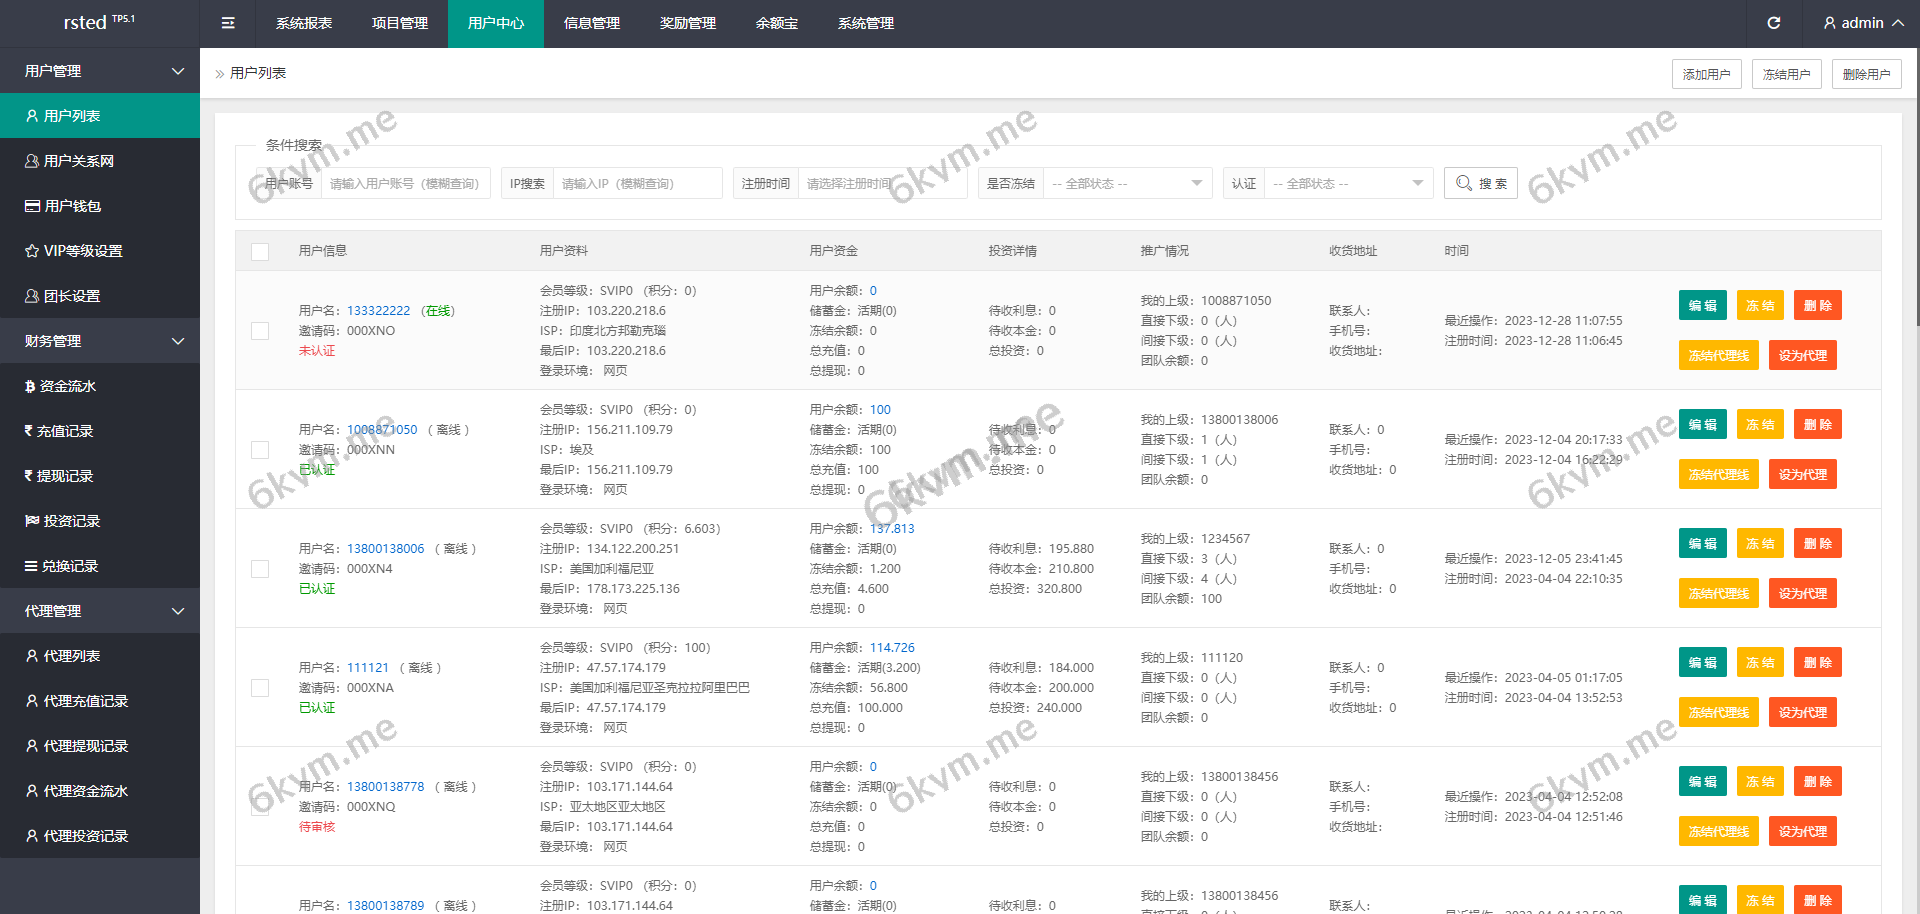This screenshot has width=1920, height=914.
Task: Open the 认证 status dropdown
Action: [x=1347, y=183]
